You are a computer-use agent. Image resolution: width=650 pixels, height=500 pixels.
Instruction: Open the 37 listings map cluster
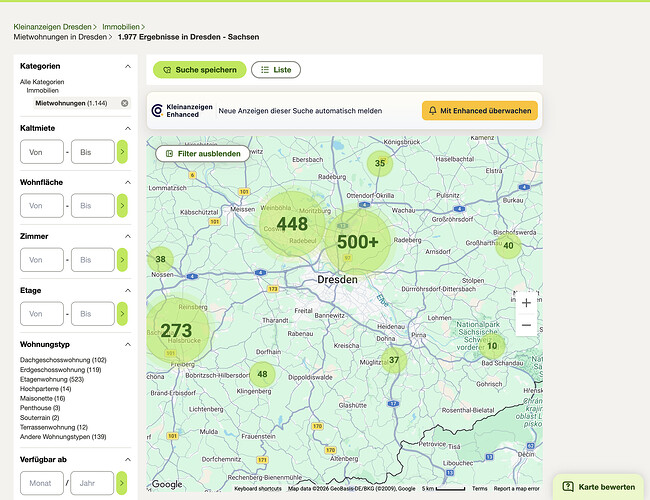click(x=394, y=360)
